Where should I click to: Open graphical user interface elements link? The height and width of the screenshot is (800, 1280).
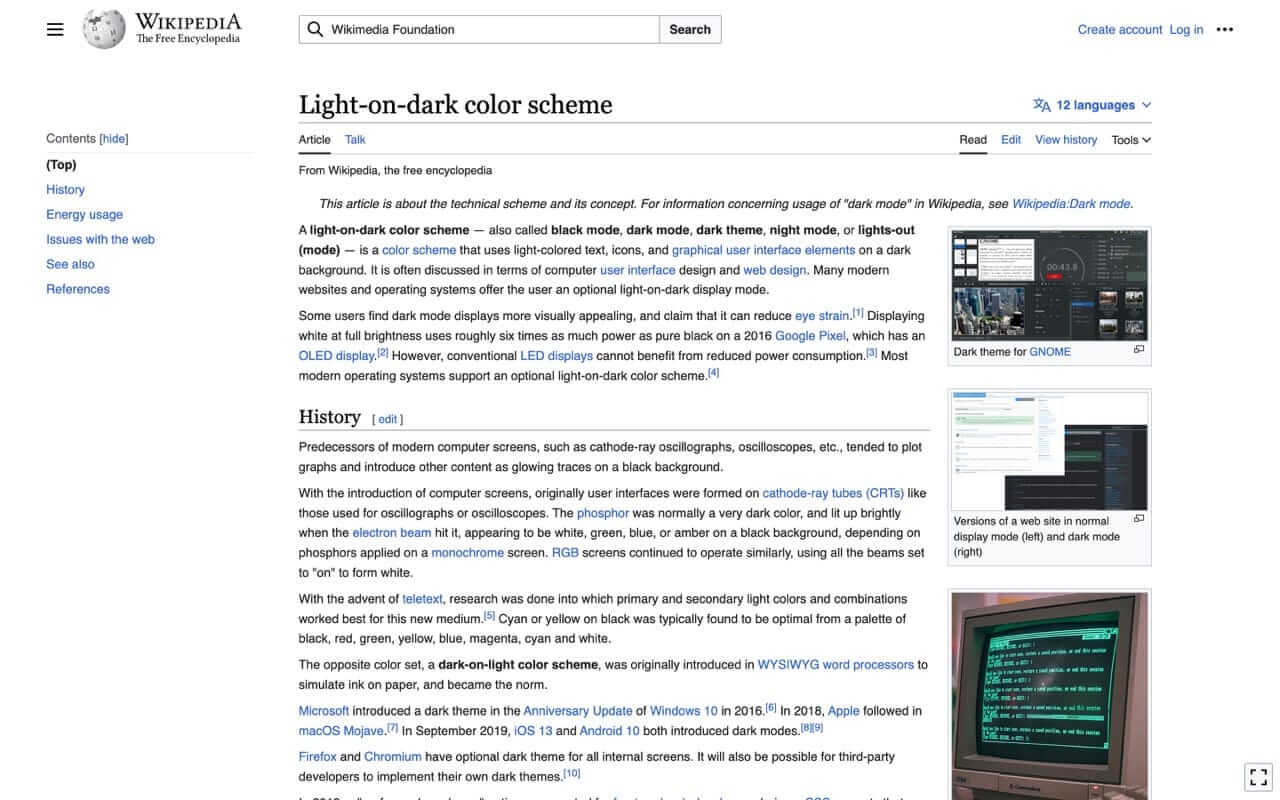point(763,250)
